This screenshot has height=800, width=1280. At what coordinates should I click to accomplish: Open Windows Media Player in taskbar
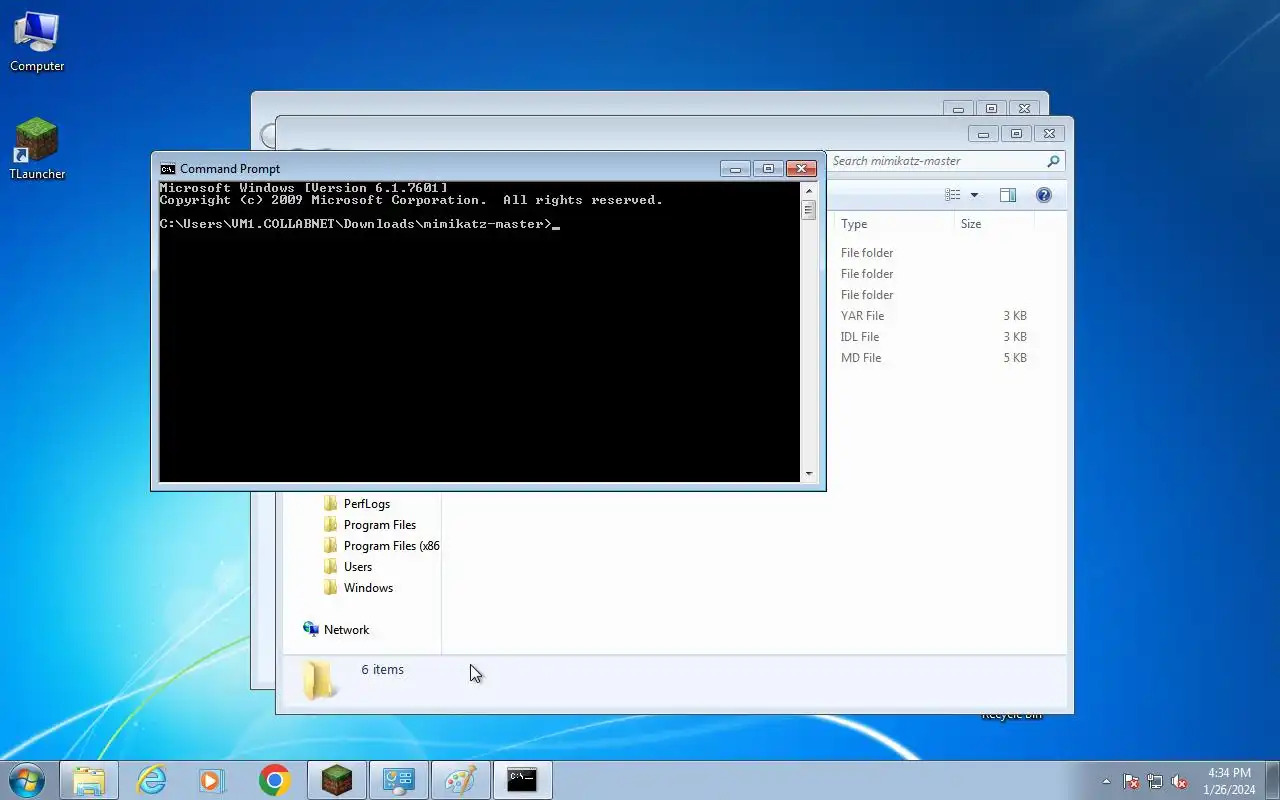click(x=213, y=780)
